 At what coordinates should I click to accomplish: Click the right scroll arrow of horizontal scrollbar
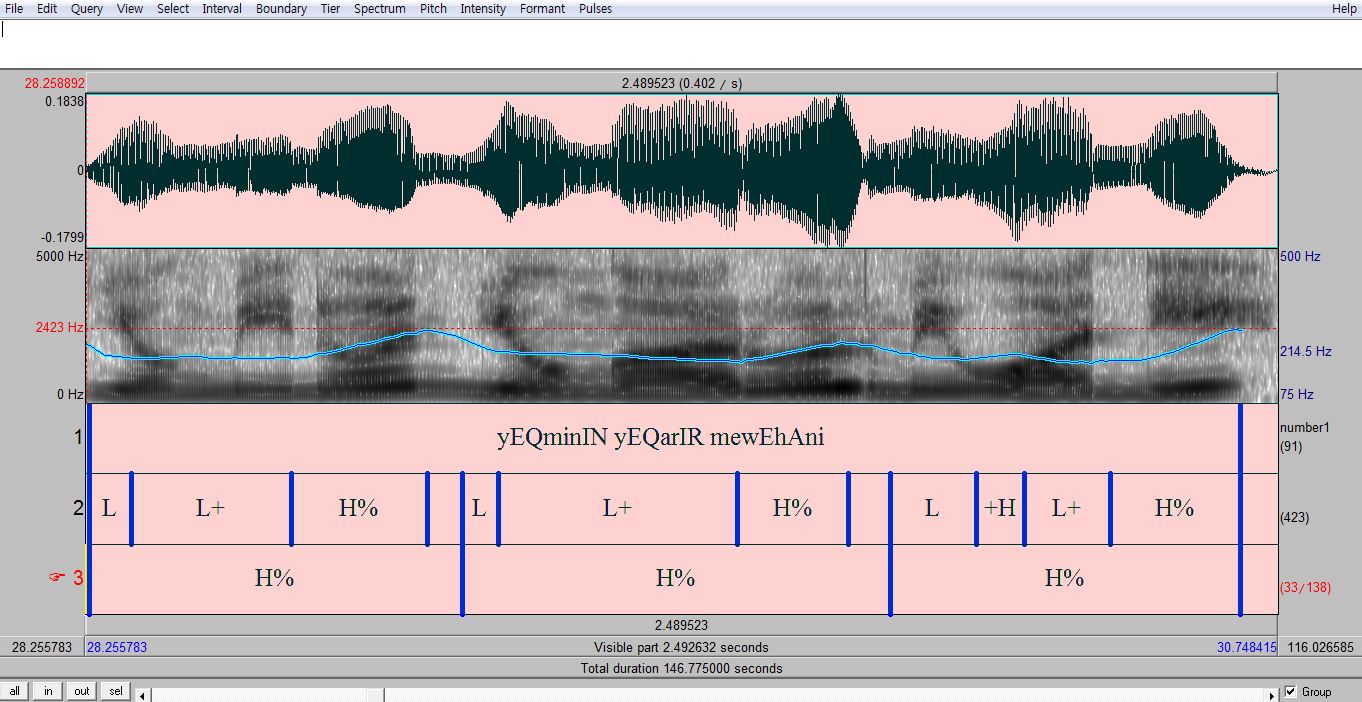tap(1273, 694)
